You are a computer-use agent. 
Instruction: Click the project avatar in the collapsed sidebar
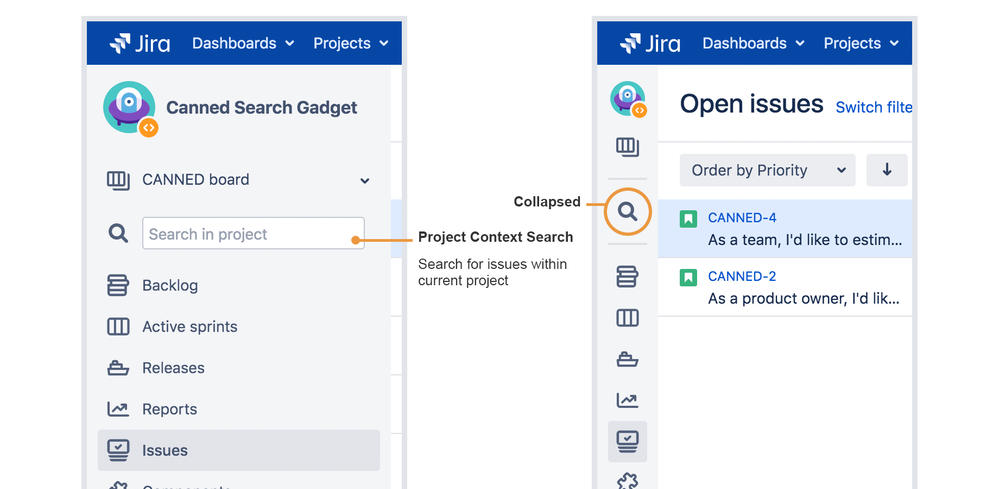tap(628, 99)
